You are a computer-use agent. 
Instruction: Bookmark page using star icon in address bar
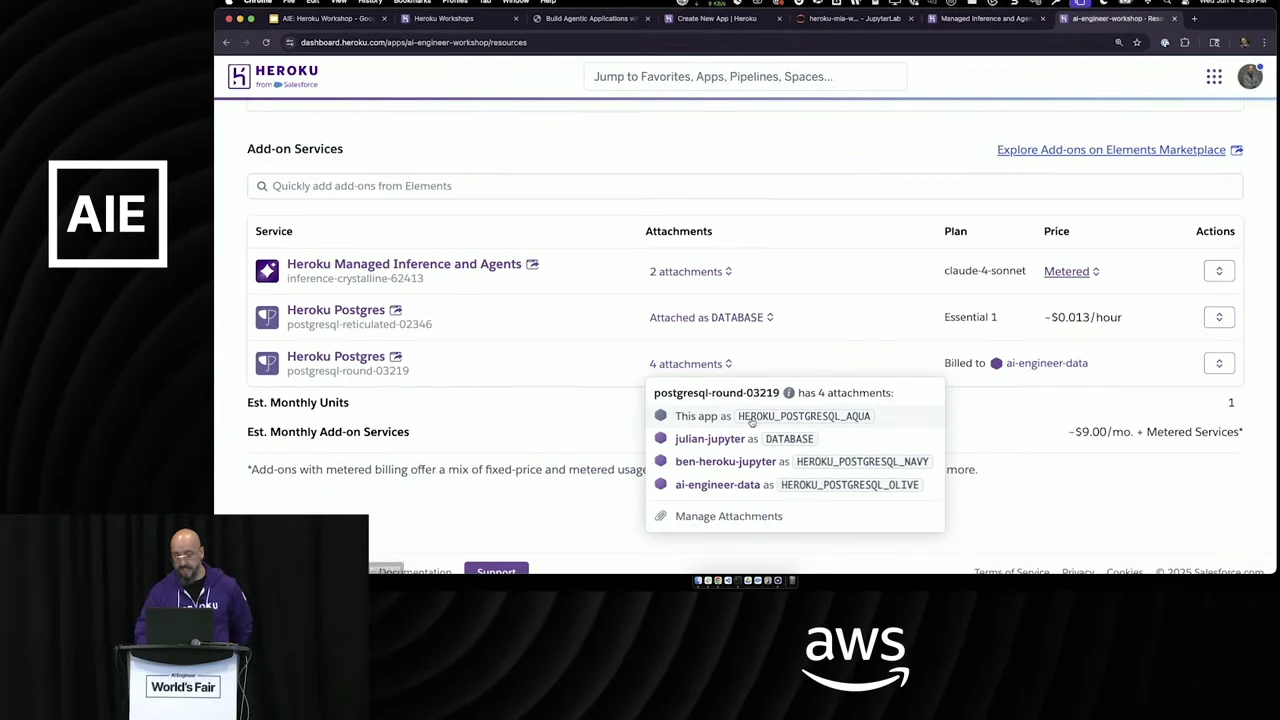point(1137,42)
